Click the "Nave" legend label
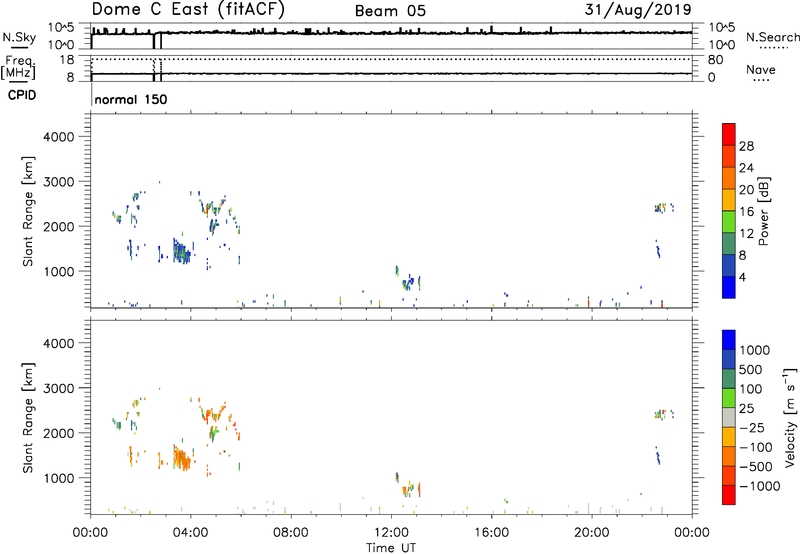 pos(761,70)
